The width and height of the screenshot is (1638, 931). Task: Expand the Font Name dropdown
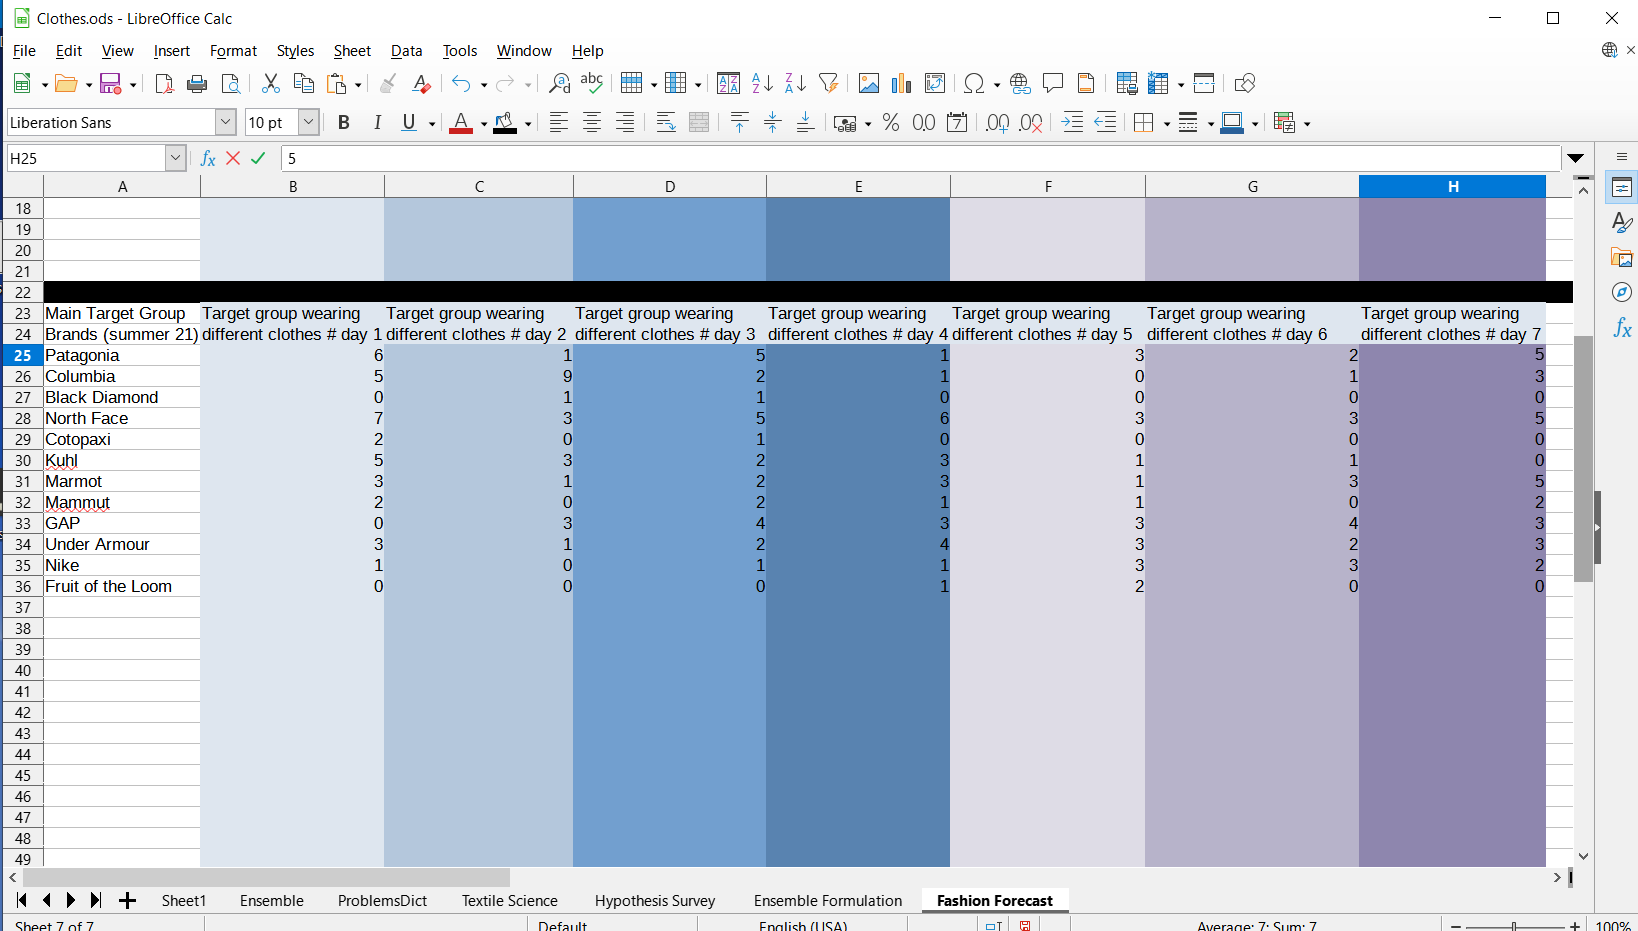(226, 122)
